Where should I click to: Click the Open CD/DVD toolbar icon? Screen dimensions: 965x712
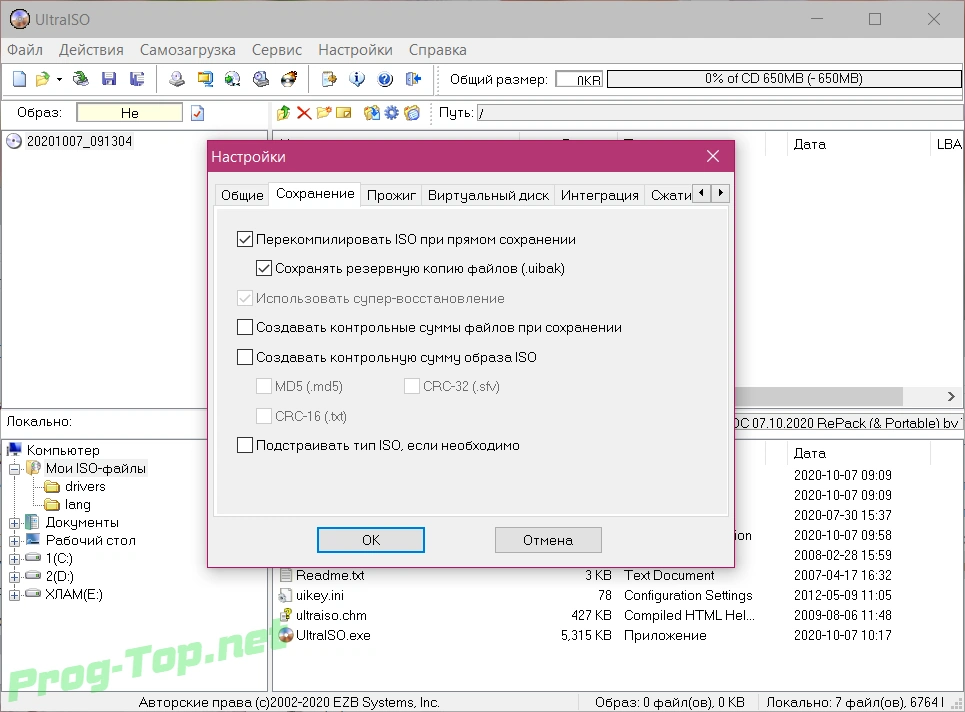(x=81, y=79)
